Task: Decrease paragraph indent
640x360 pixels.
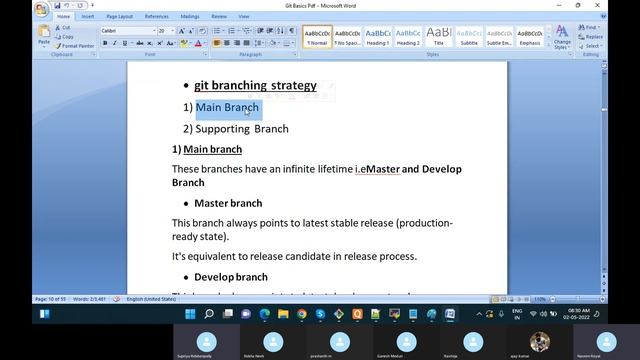Action: click(x=260, y=31)
